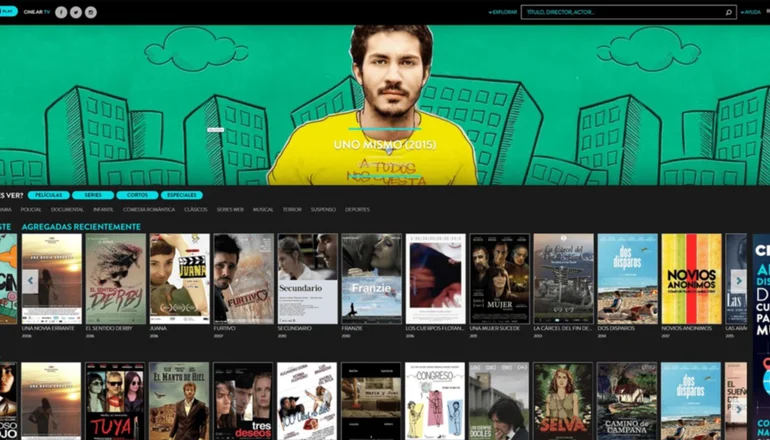
Task: Open the Una Novia Errante poster in Agregadas Recientemente
Action: pyautogui.click(x=52, y=278)
